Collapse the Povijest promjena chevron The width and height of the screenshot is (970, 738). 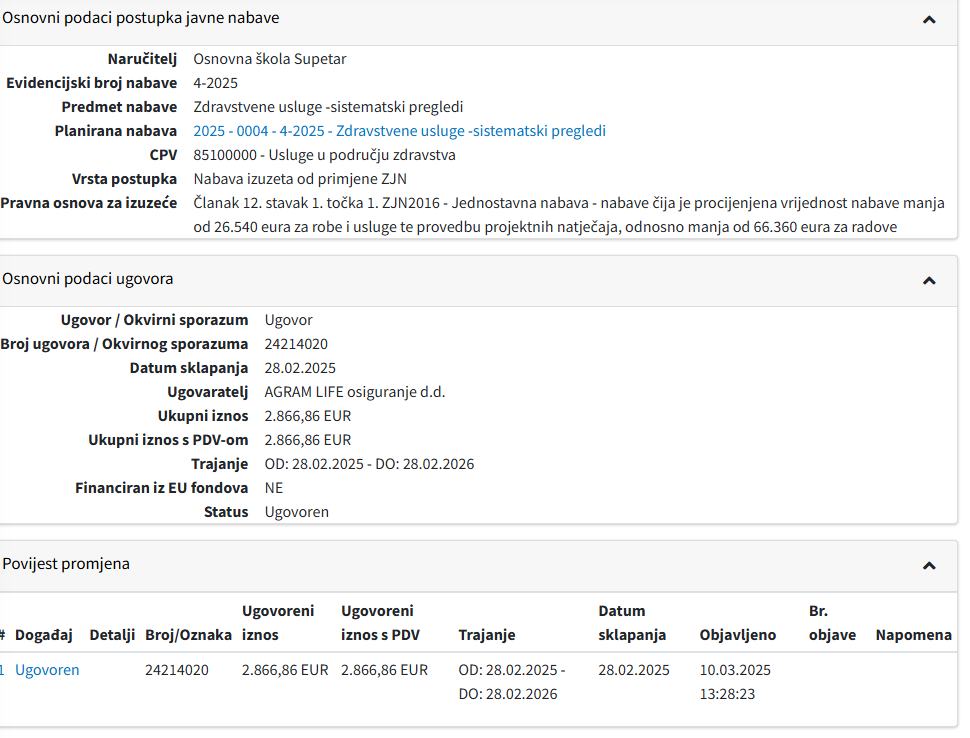click(929, 565)
